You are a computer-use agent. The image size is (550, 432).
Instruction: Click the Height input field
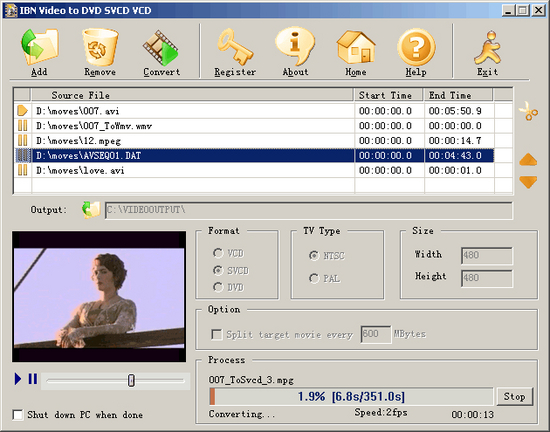tap(487, 278)
